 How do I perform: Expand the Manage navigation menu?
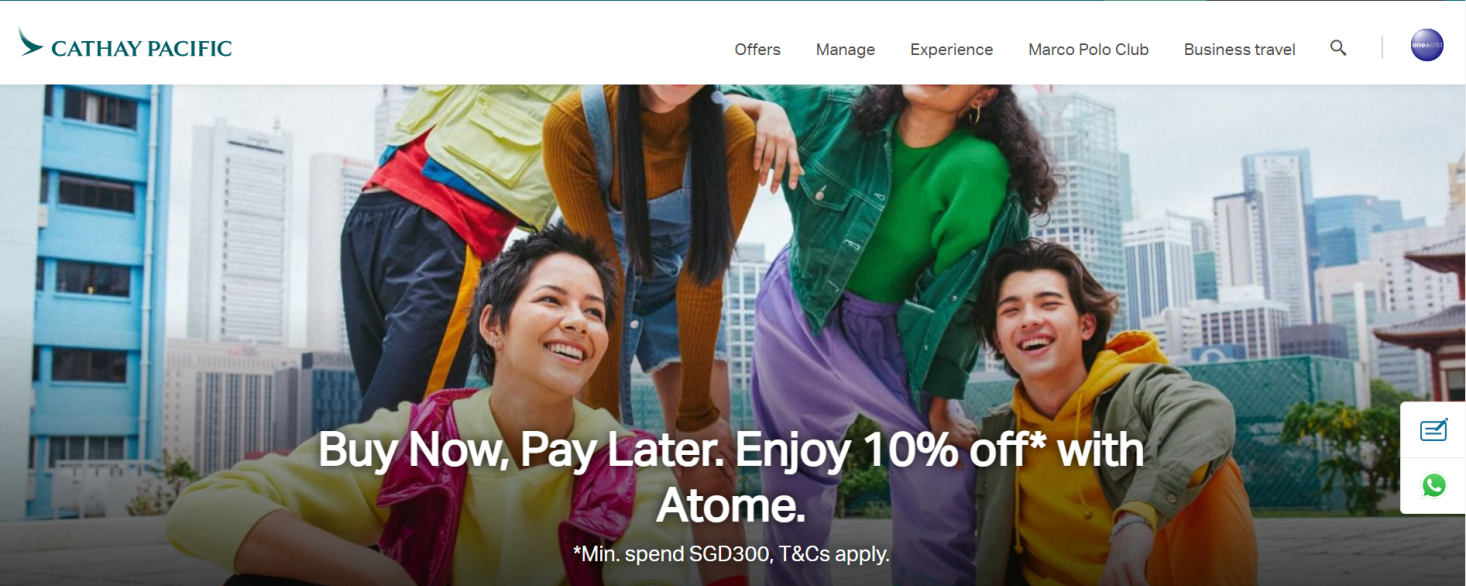tap(845, 49)
